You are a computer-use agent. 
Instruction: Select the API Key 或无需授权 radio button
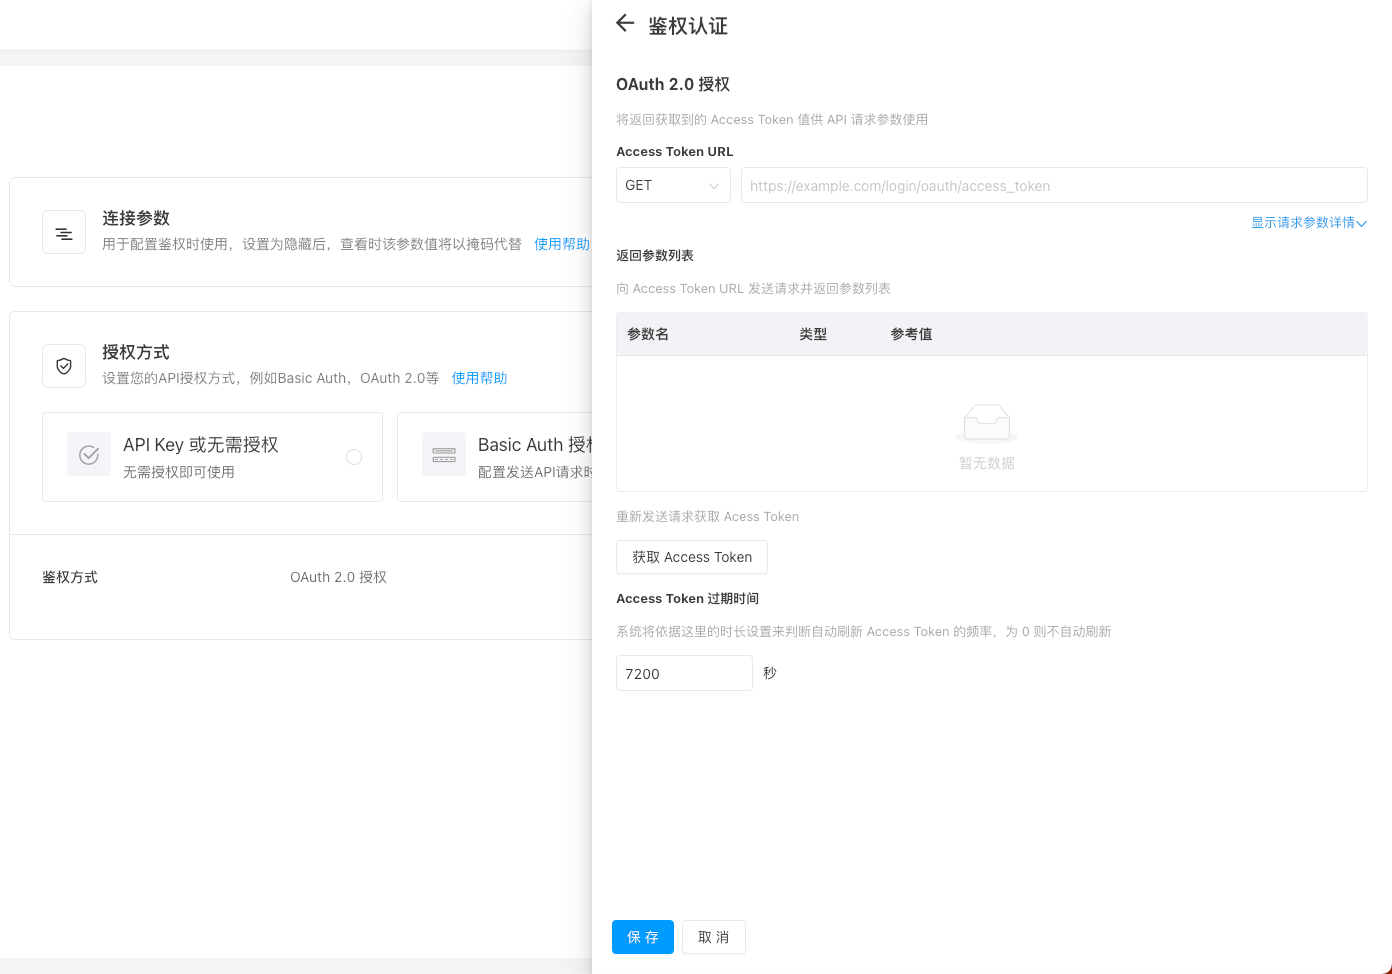[x=354, y=456]
